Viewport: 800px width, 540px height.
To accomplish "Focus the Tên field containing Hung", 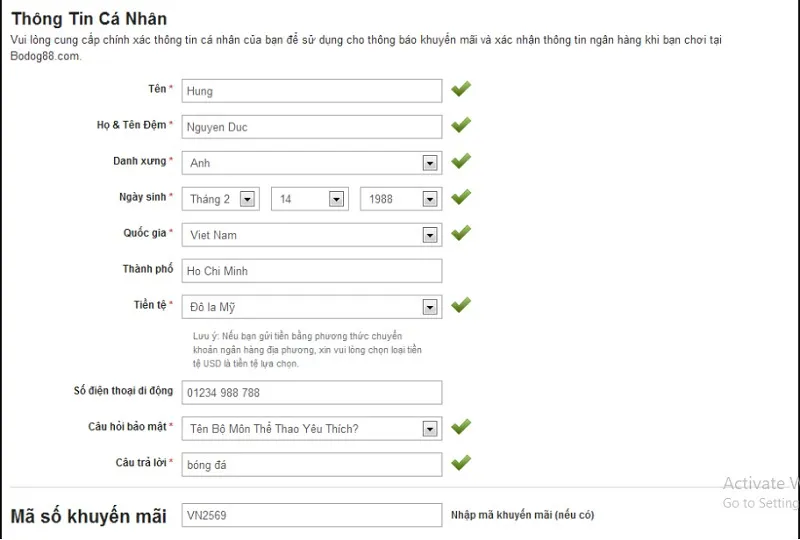I will (x=312, y=91).
